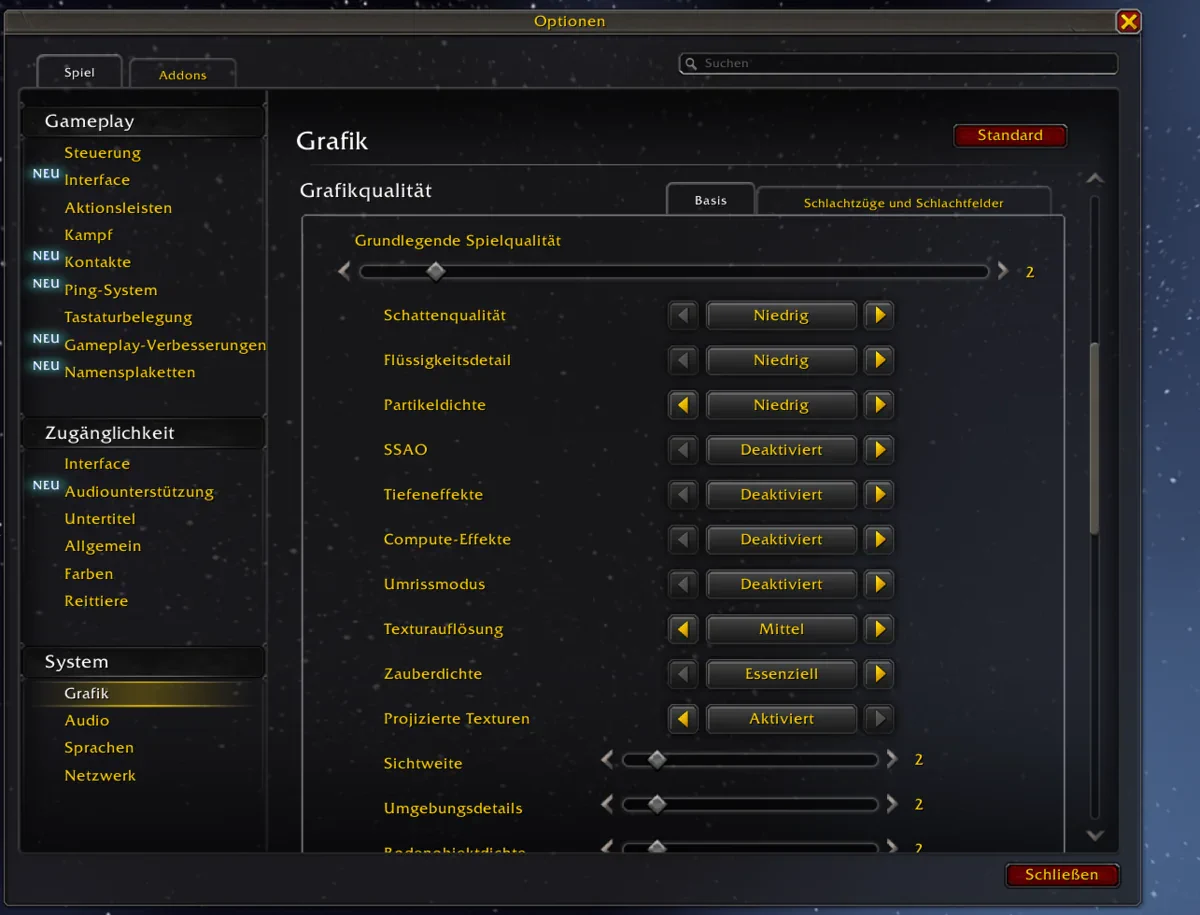Click the Umgebungsdetails slider handle
Image resolution: width=1200 pixels, height=915 pixels.
coord(657,804)
